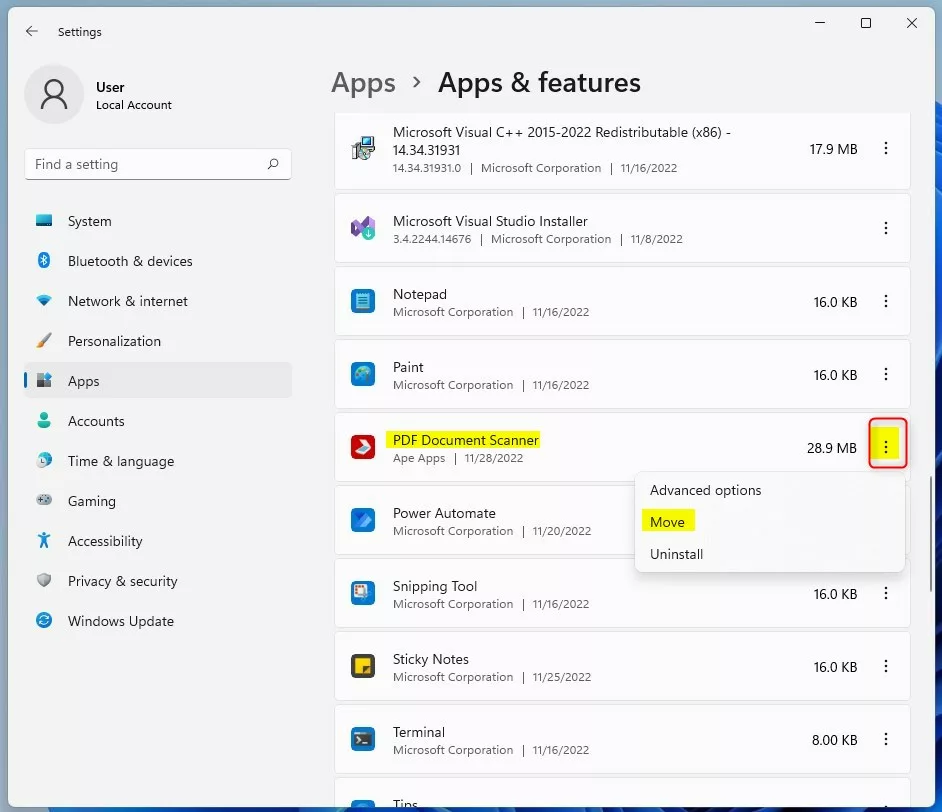Click the Ape Apps publisher text
This screenshot has width=942, height=812.
(419, 458)
